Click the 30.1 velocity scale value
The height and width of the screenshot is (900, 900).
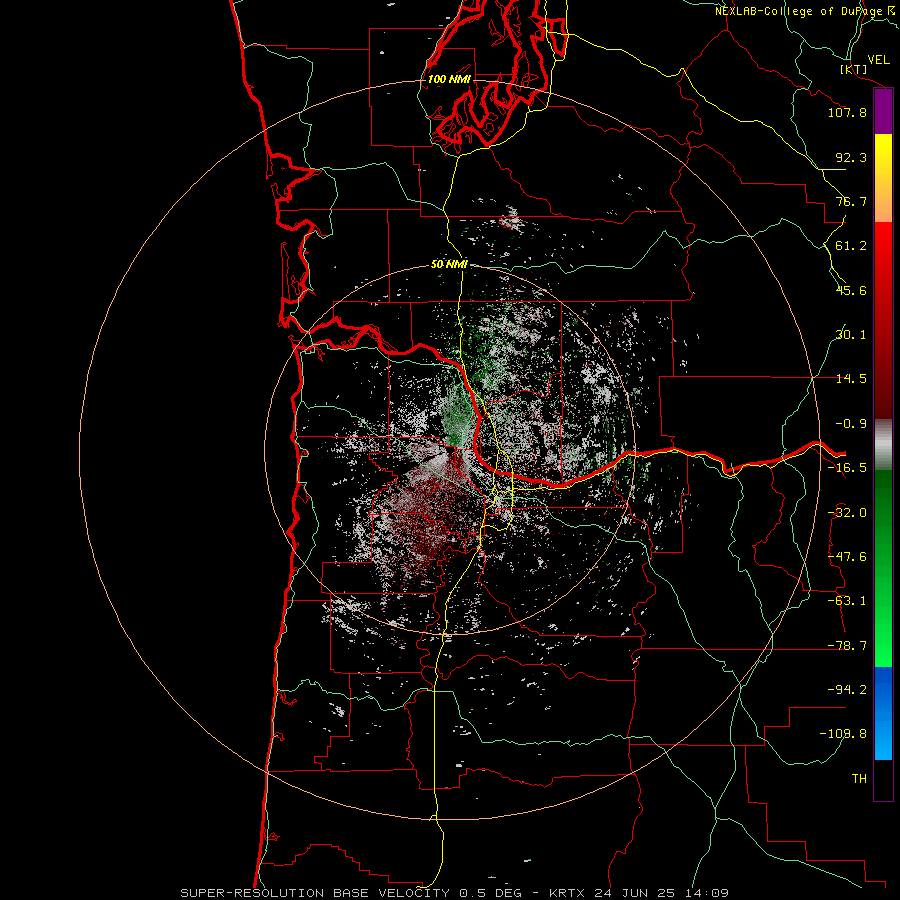[x=851, y=335]
